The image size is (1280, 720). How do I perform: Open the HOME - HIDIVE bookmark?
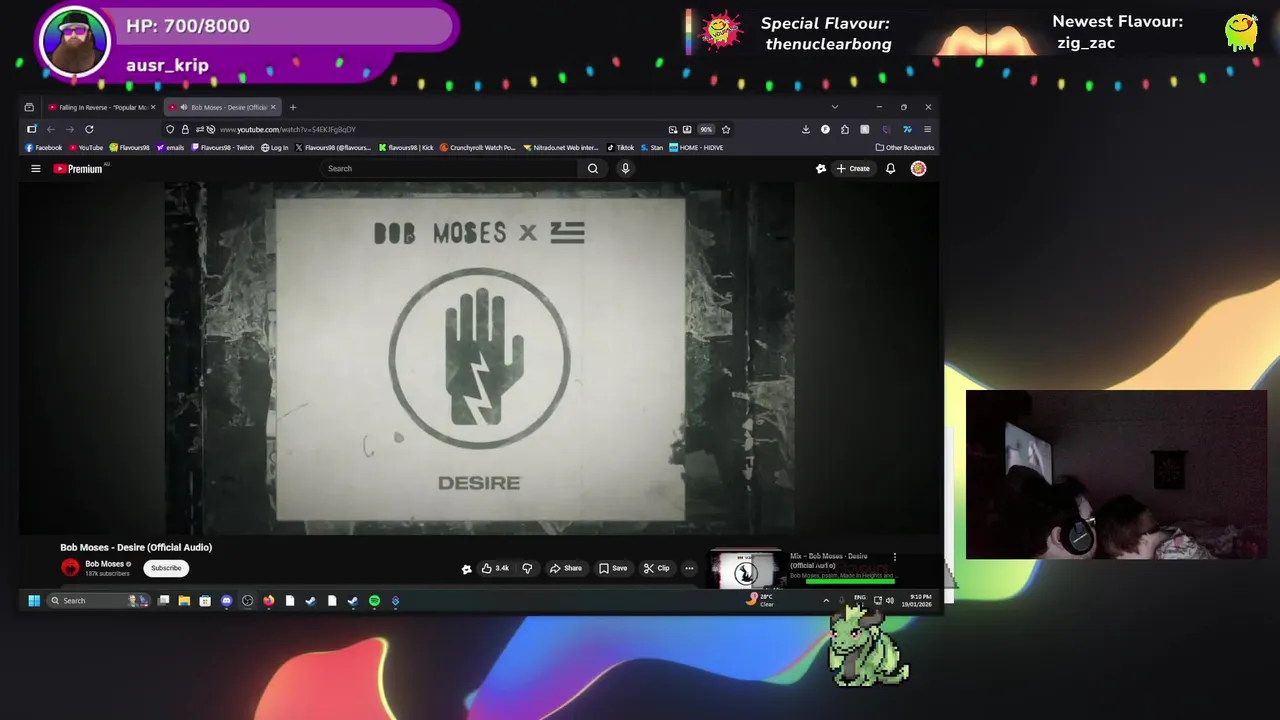696,148
